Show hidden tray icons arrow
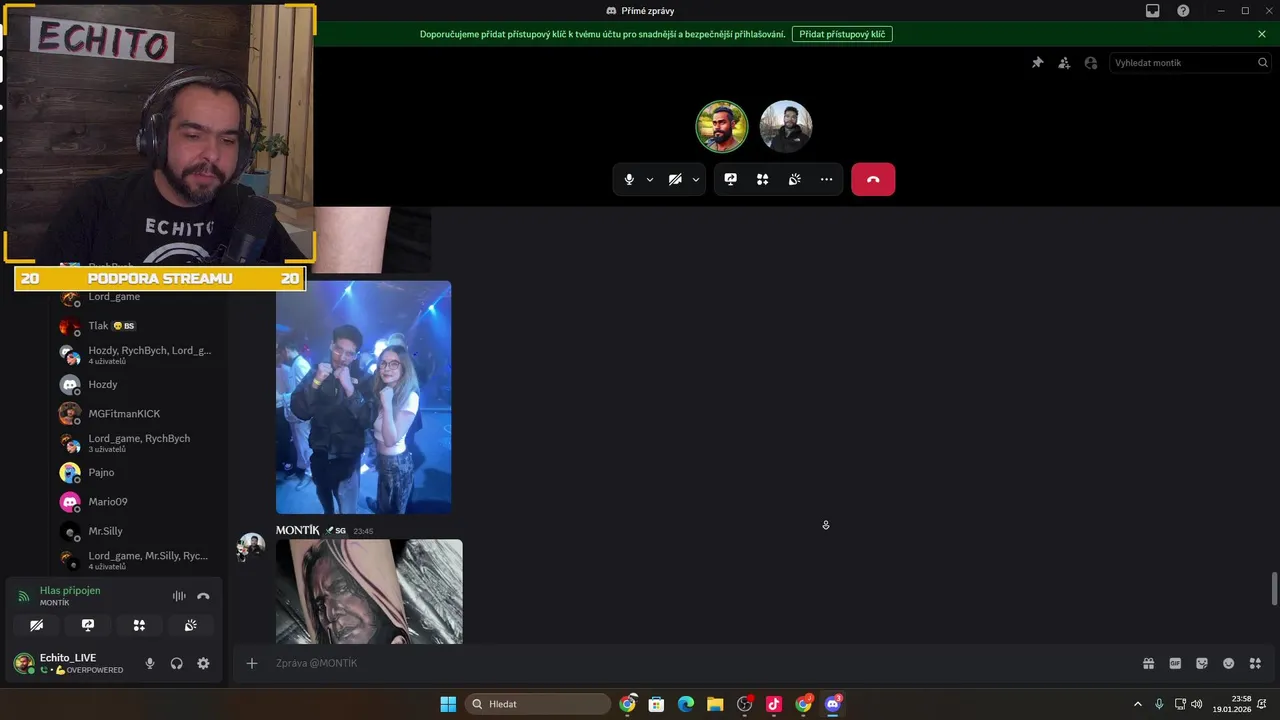 tap(1137, 704)
